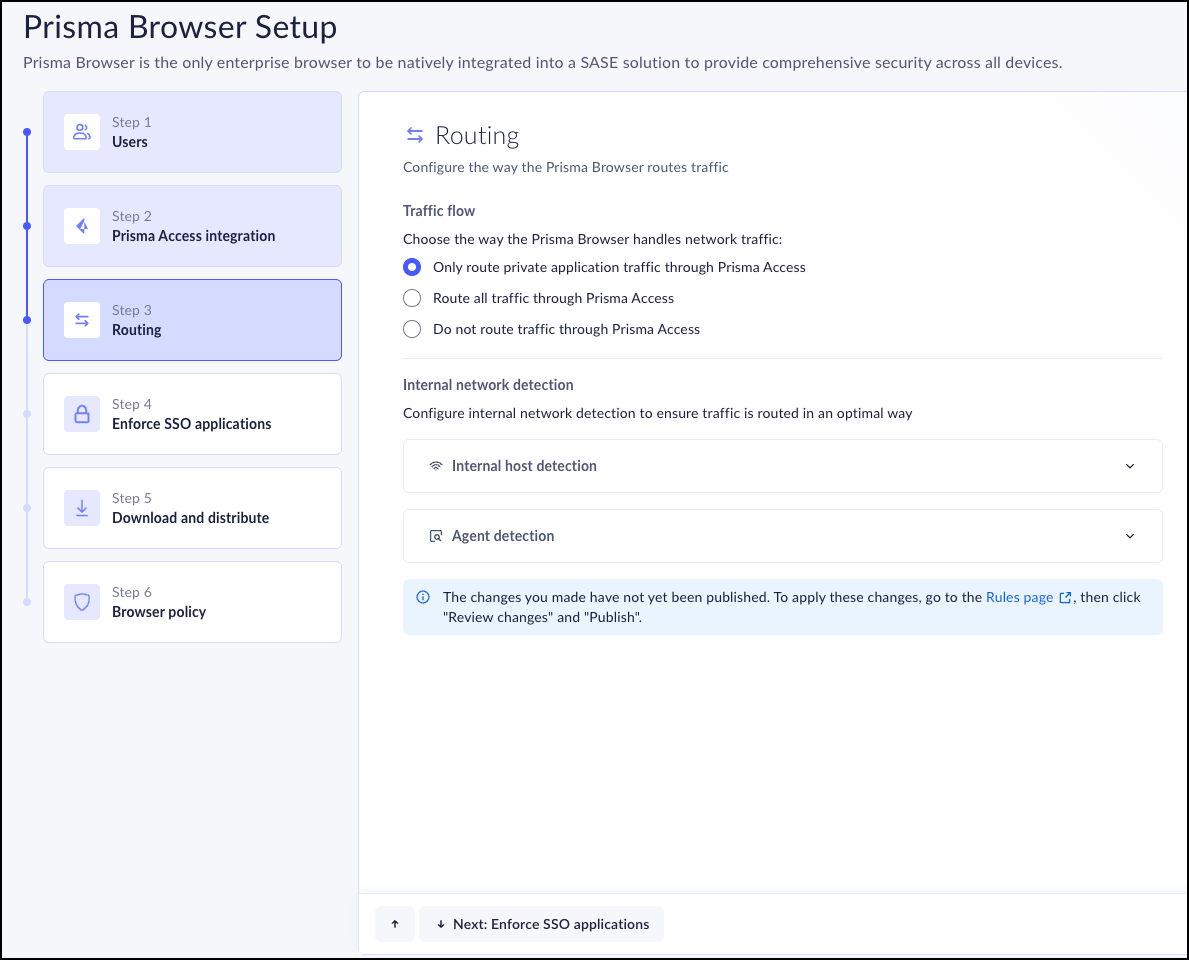Click the lock icon for Enforce SSO
This screenshot has height=960, width=1189.
click(x=82, y=414)
